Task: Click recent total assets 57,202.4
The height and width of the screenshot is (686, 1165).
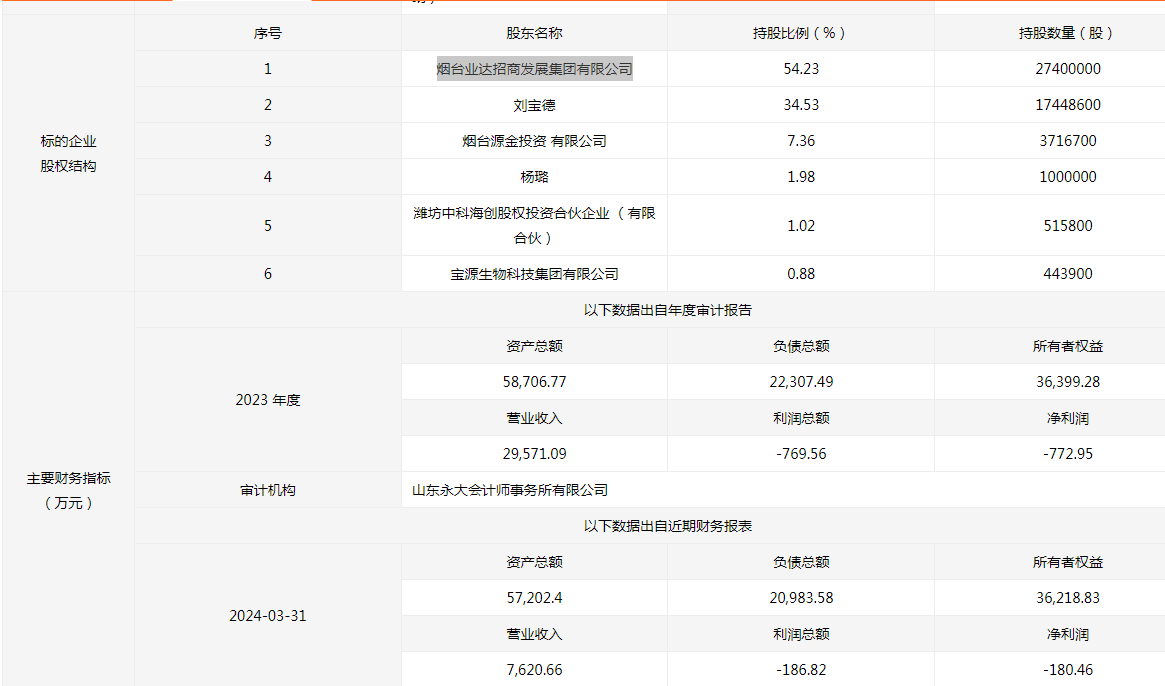Action: pos(534,598)
